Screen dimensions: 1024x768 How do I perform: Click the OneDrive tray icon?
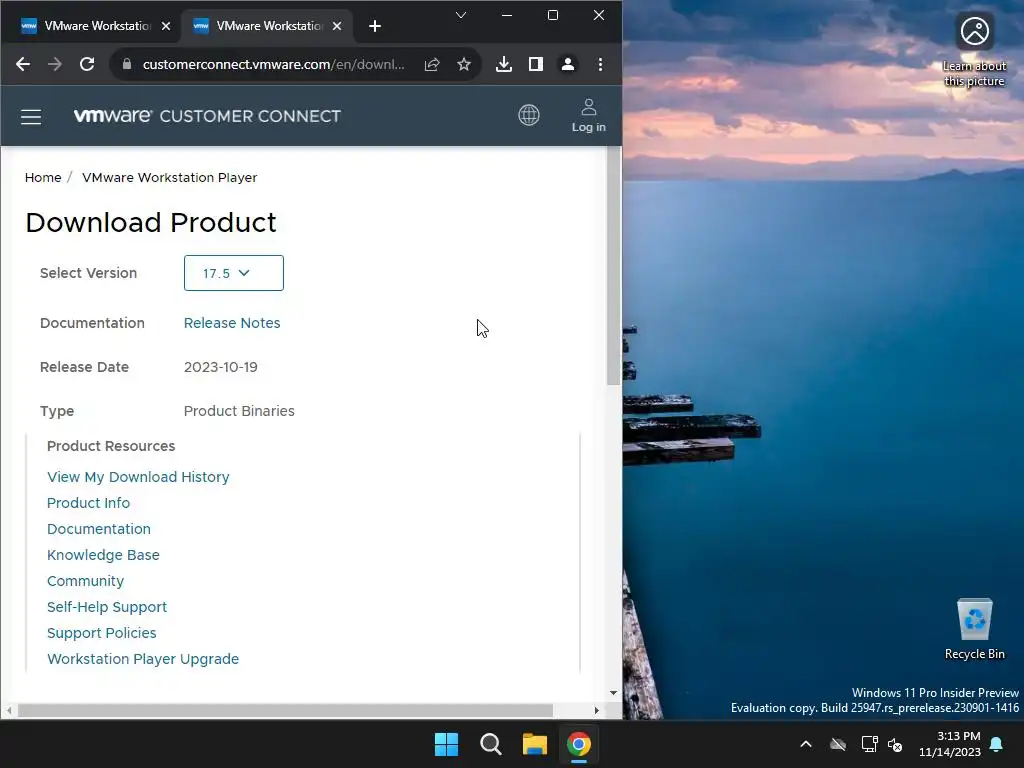pos(838,744)
